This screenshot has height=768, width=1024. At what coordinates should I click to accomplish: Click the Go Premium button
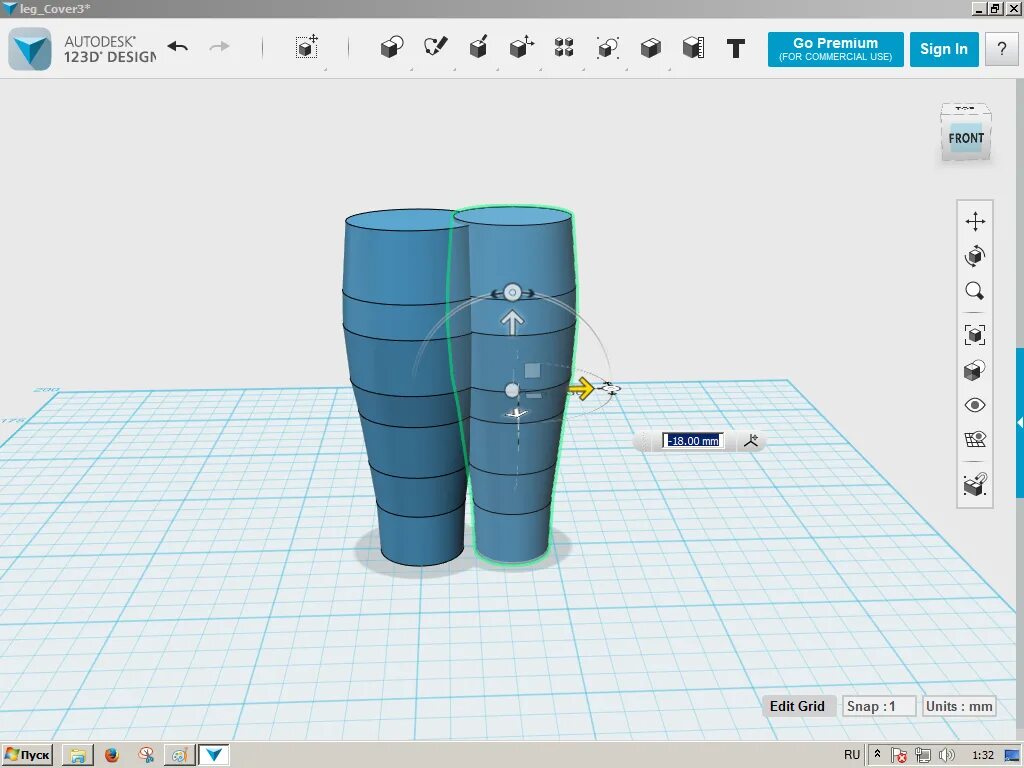tap(835, 49)
